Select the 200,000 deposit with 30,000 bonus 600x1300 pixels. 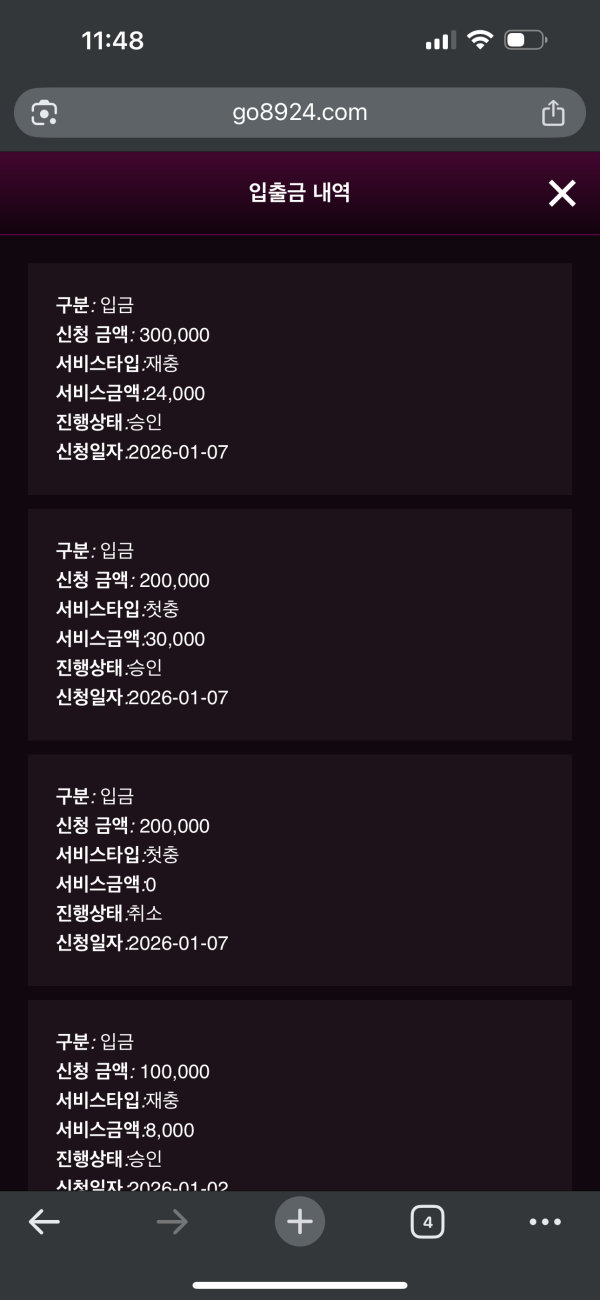[300, 625]
